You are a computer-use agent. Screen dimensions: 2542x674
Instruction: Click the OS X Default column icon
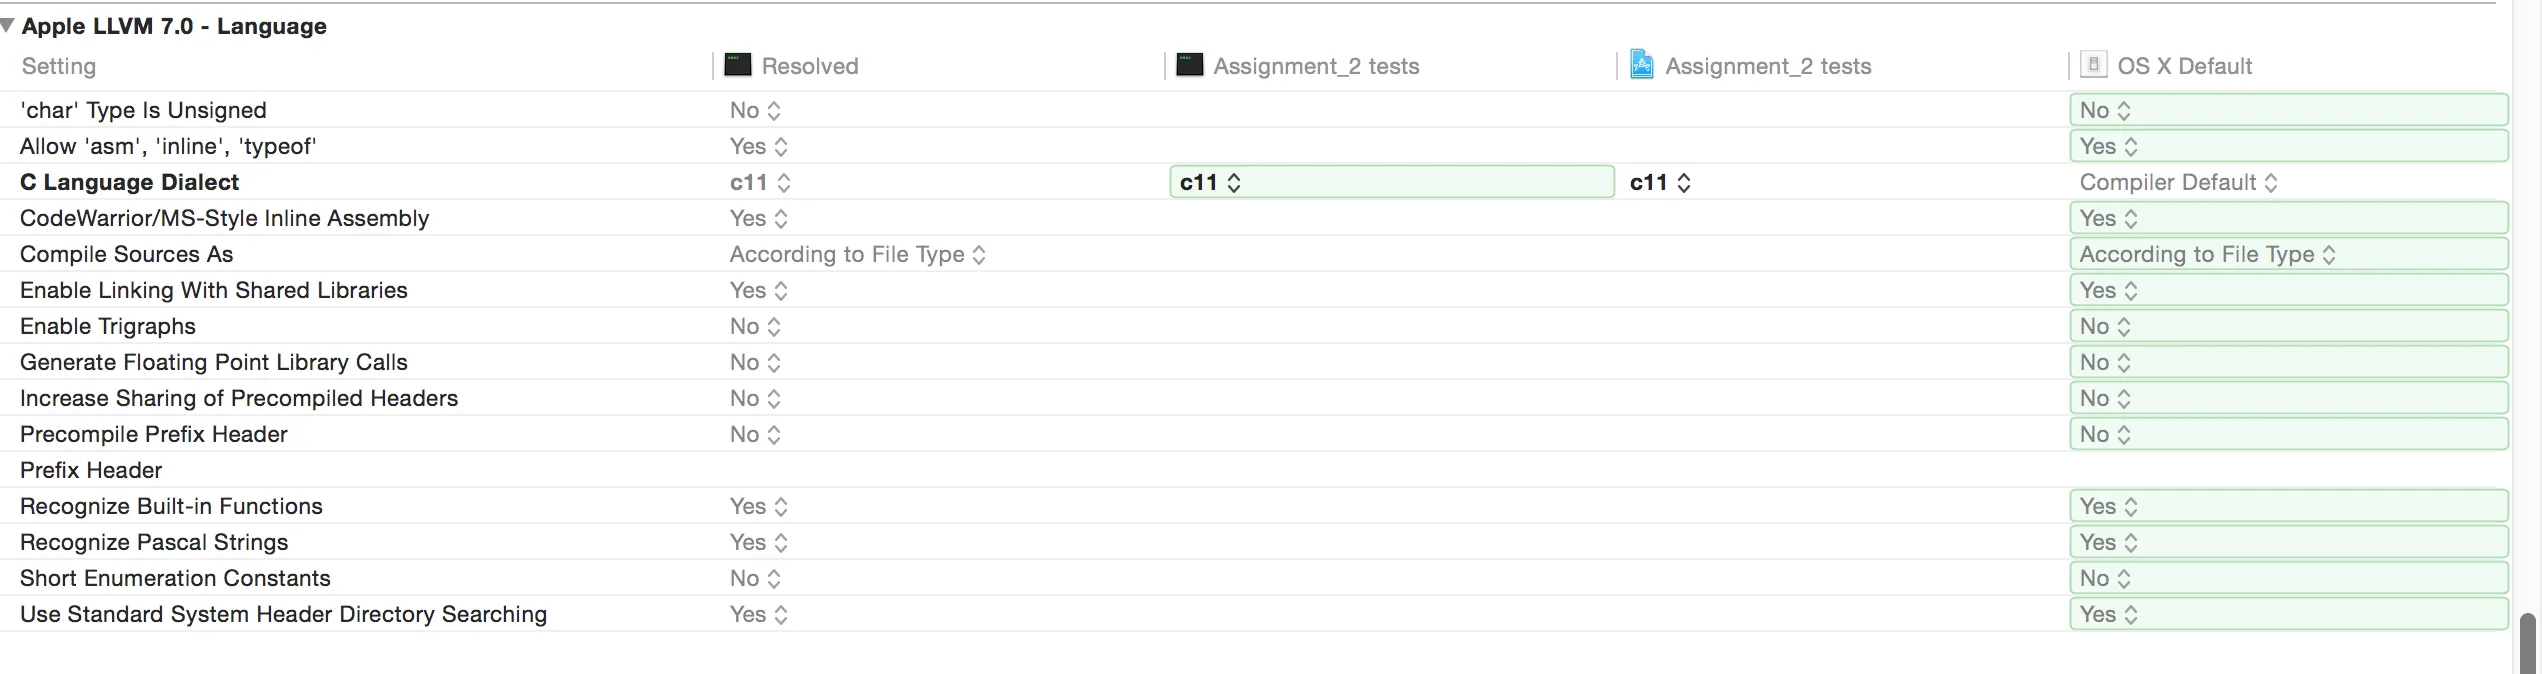(2093, 65)
